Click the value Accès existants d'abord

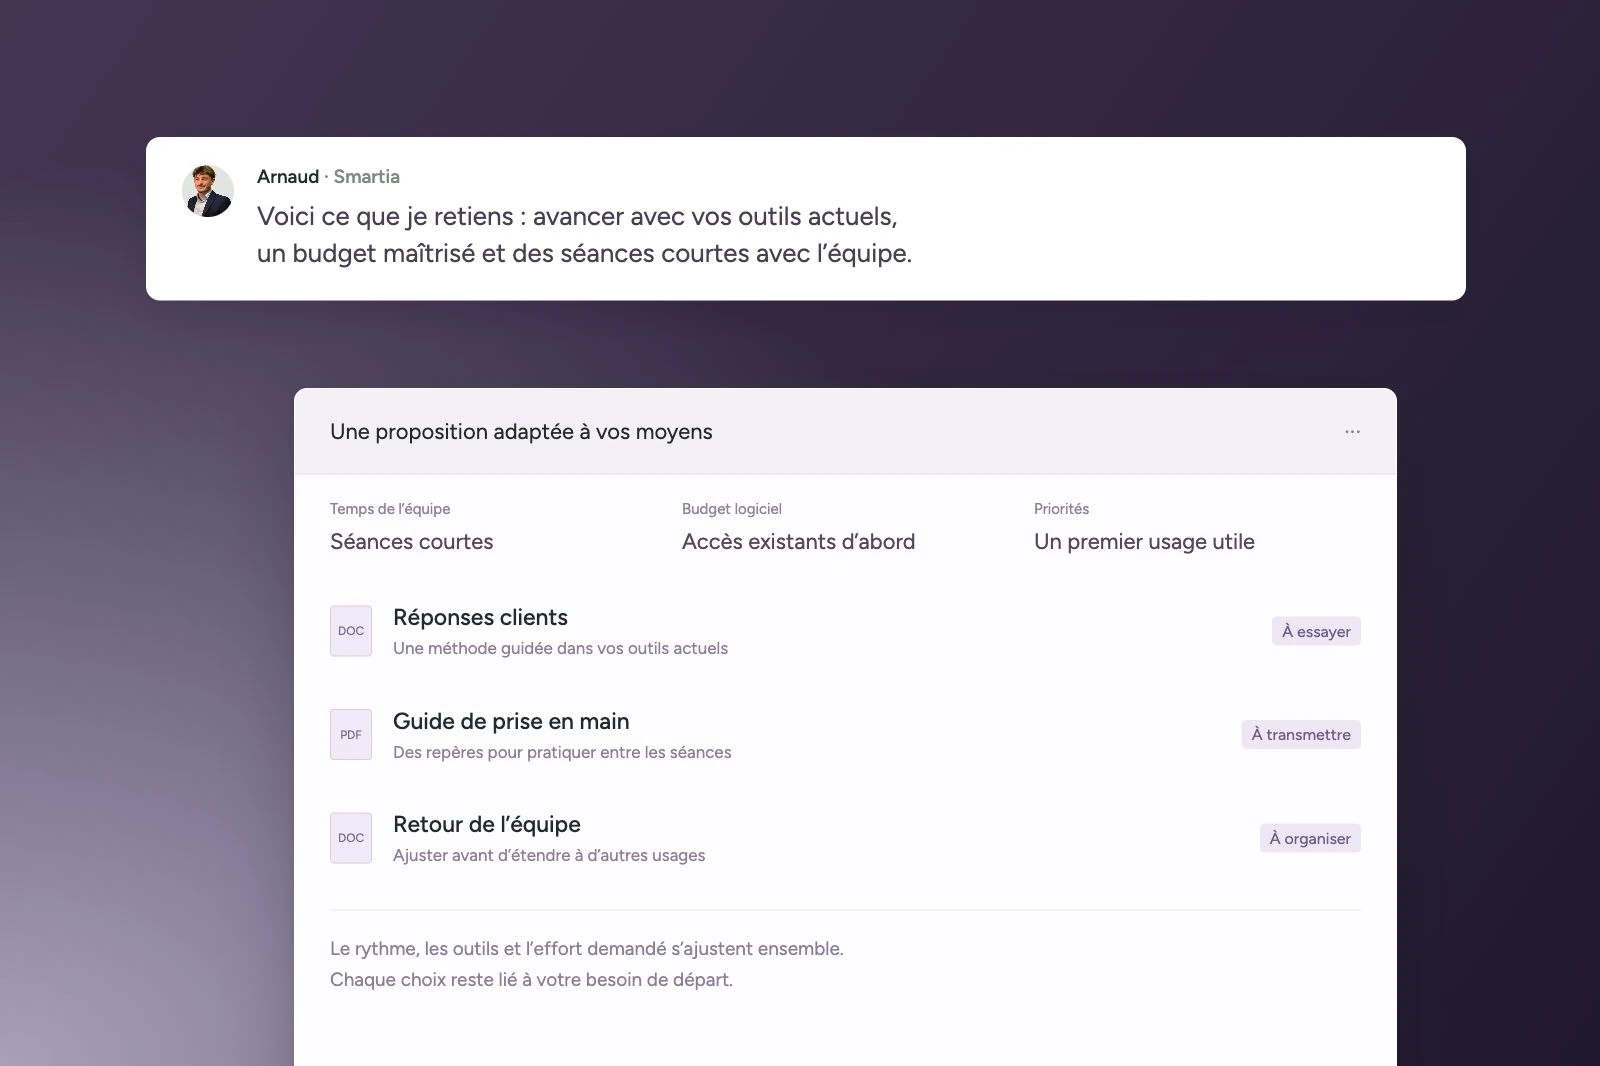point(798,542)
